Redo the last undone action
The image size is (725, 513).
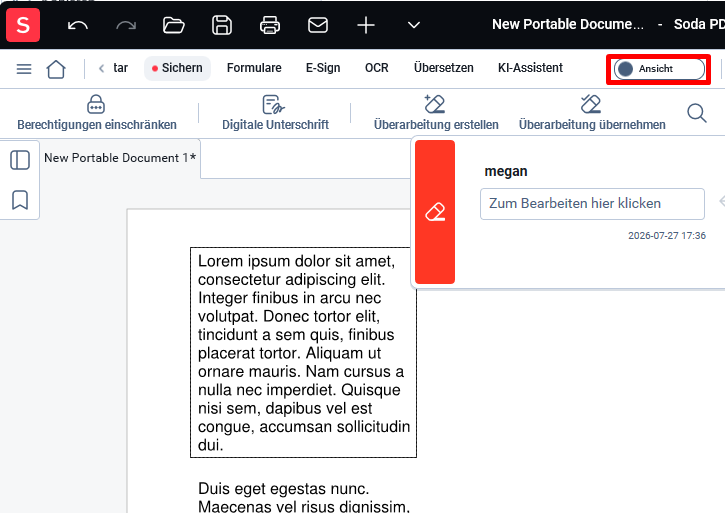point(126,25)
